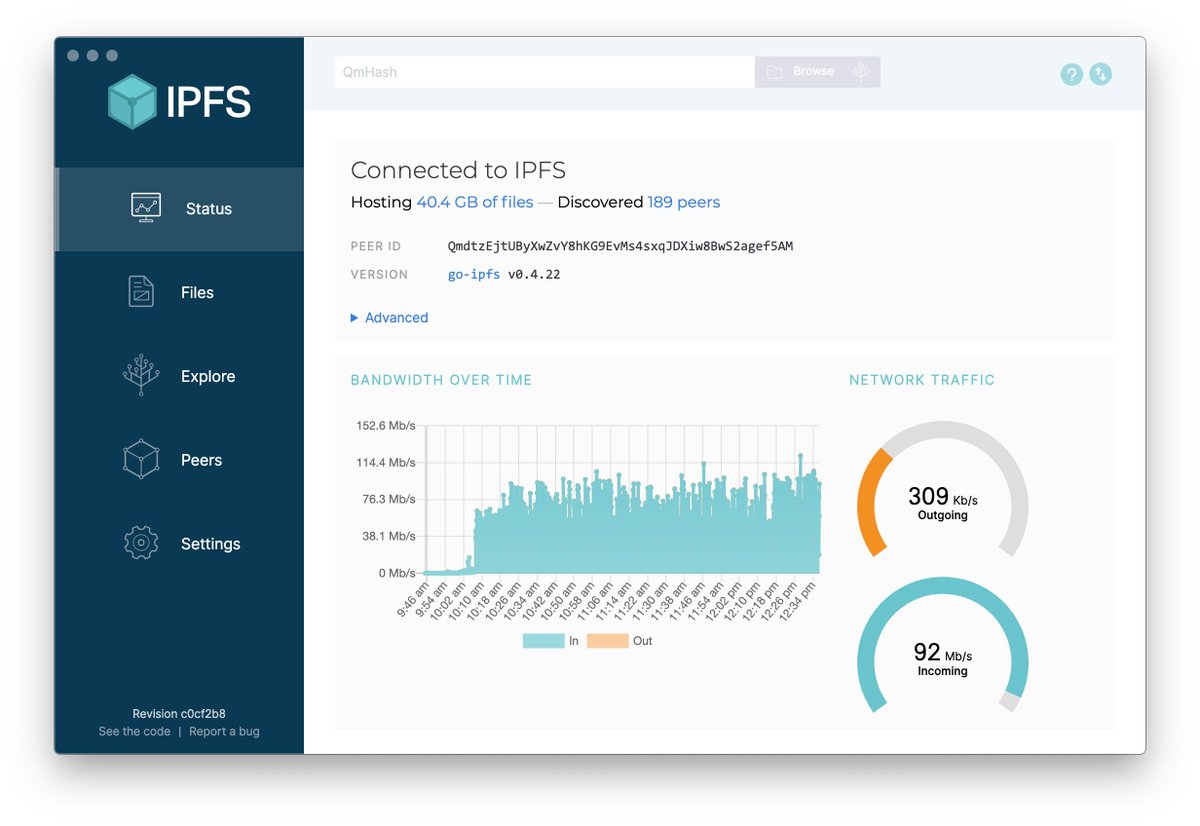
Task: Open the go-ipfs version link
Action: point(474,274)
